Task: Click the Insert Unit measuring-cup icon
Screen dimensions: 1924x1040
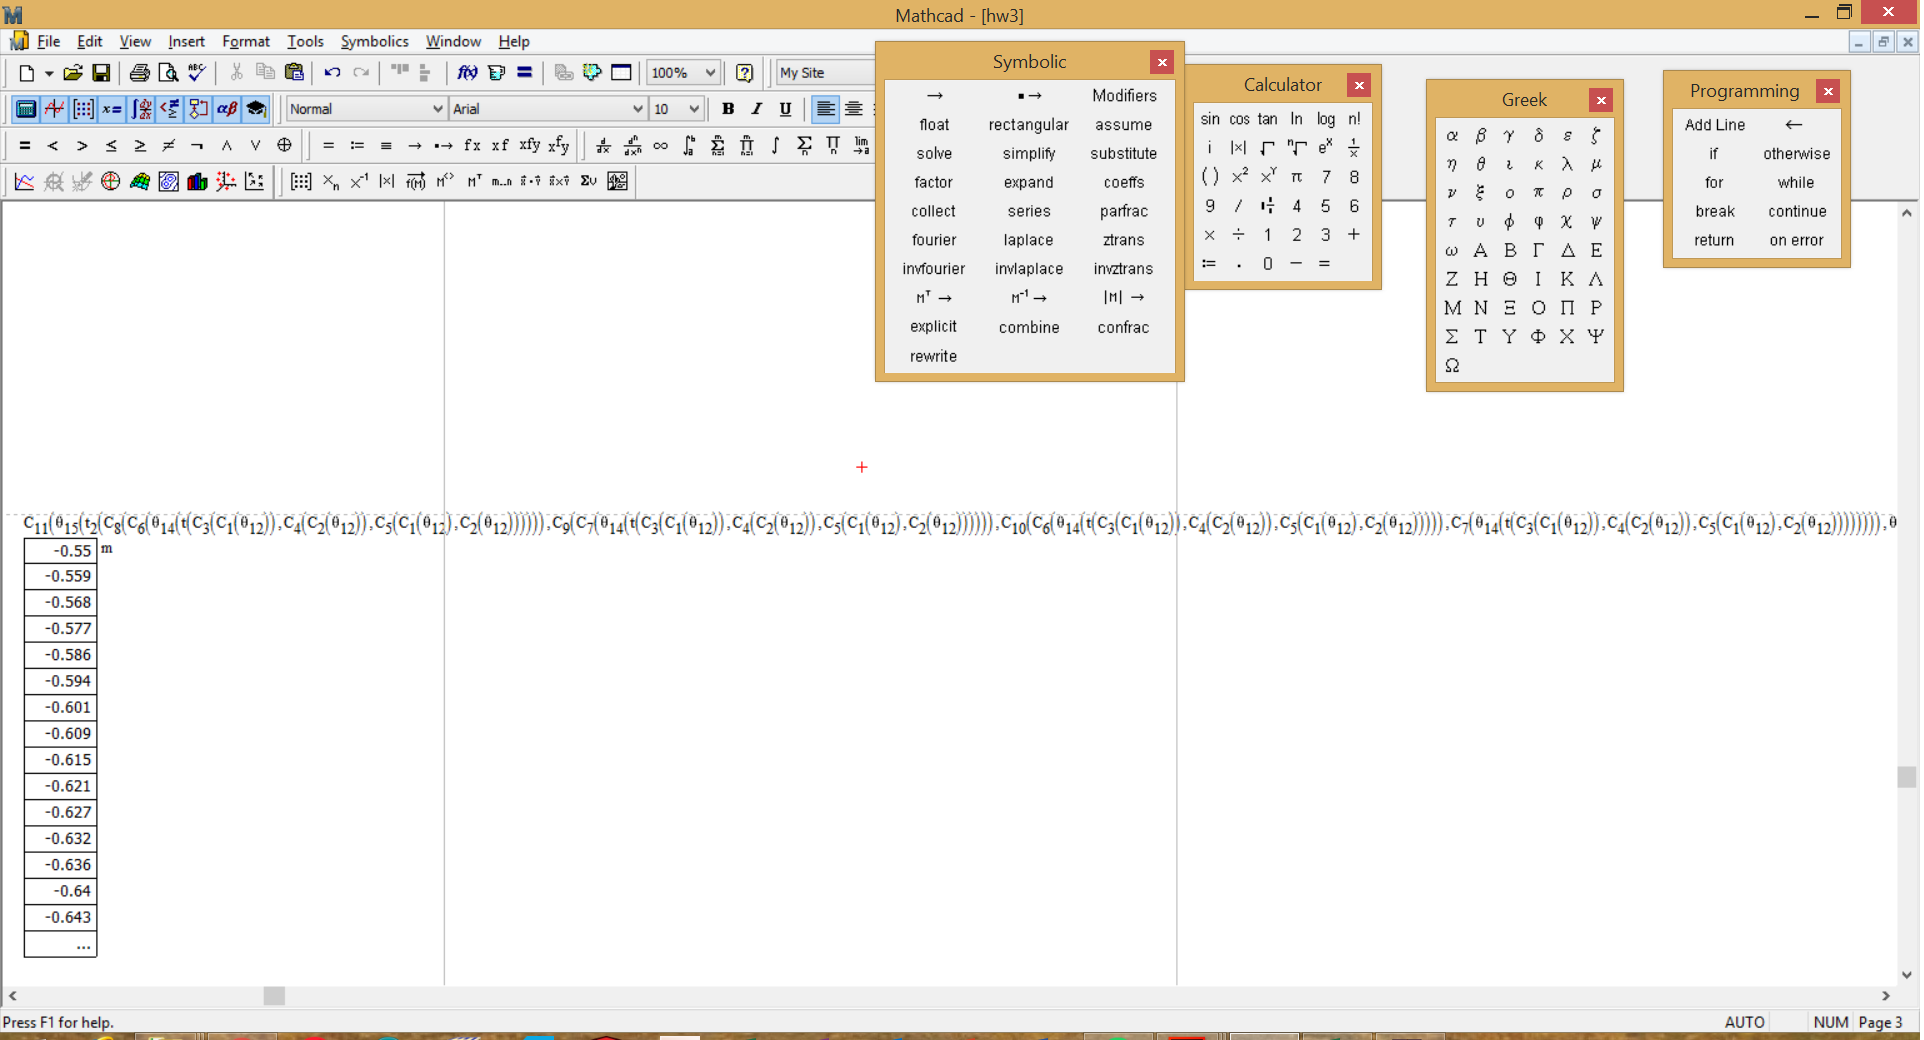Action: (497, 73)
